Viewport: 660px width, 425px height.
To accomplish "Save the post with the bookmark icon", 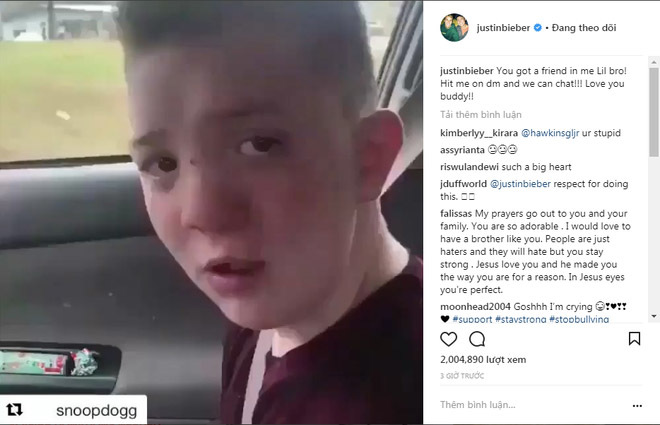I will pos(634,338).
